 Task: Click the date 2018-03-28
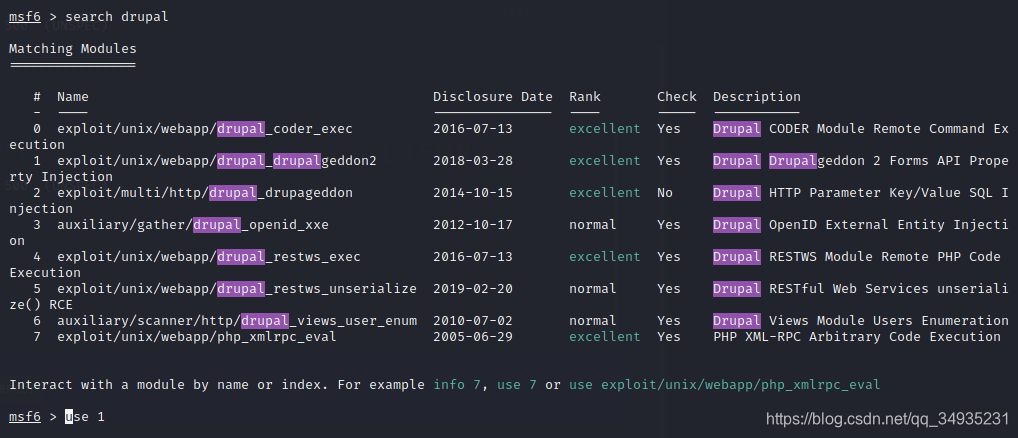pos(473,160)
